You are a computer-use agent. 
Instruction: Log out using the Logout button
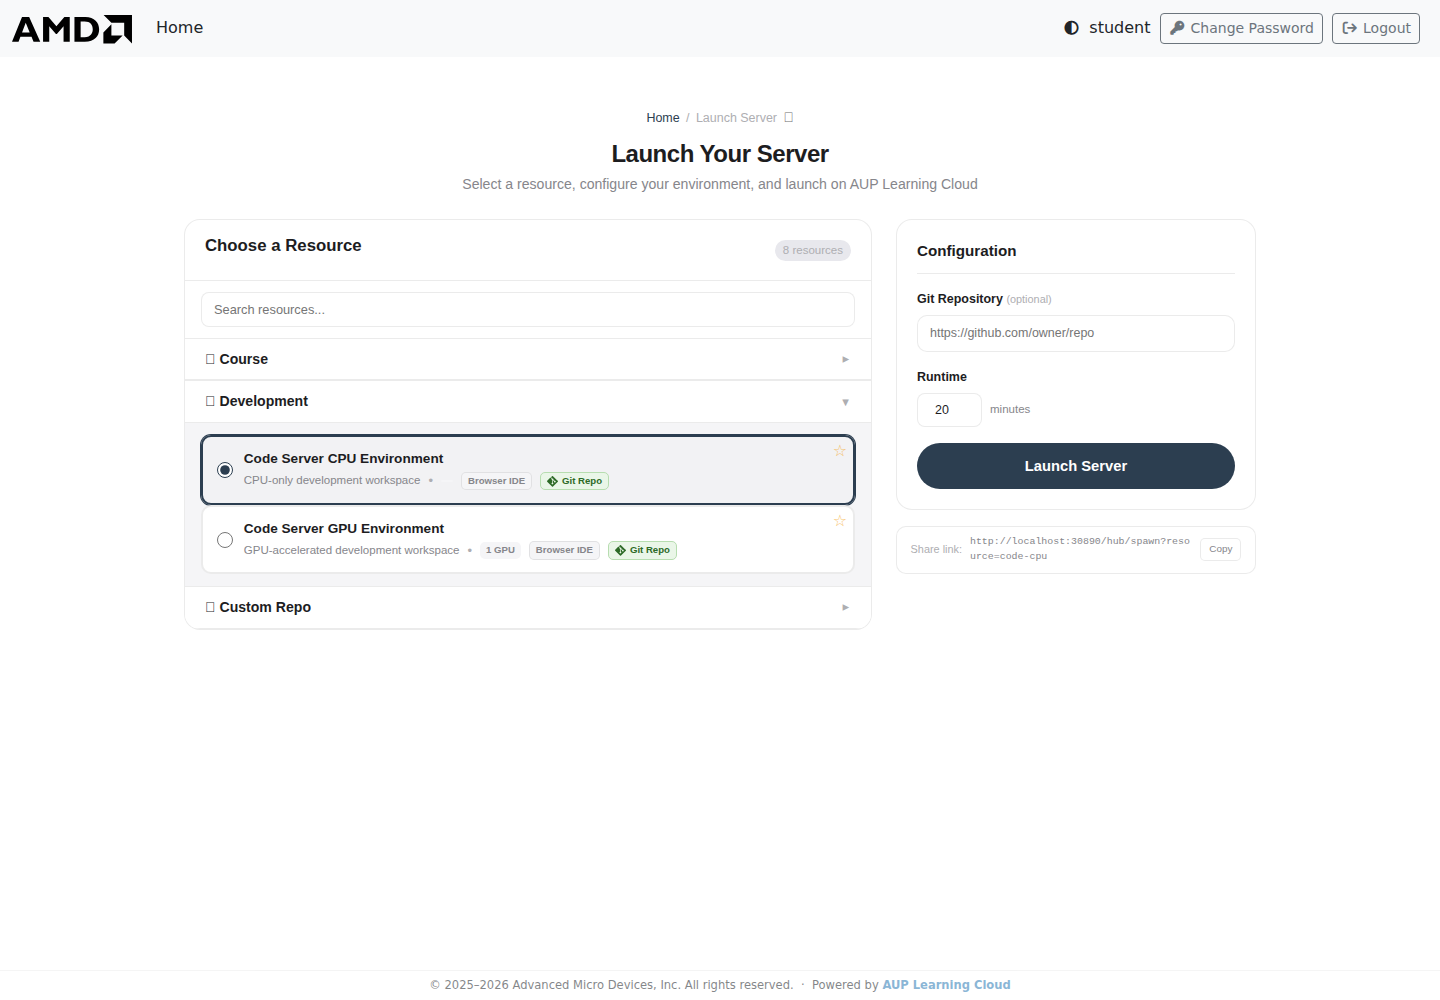tap(1376, 28)
